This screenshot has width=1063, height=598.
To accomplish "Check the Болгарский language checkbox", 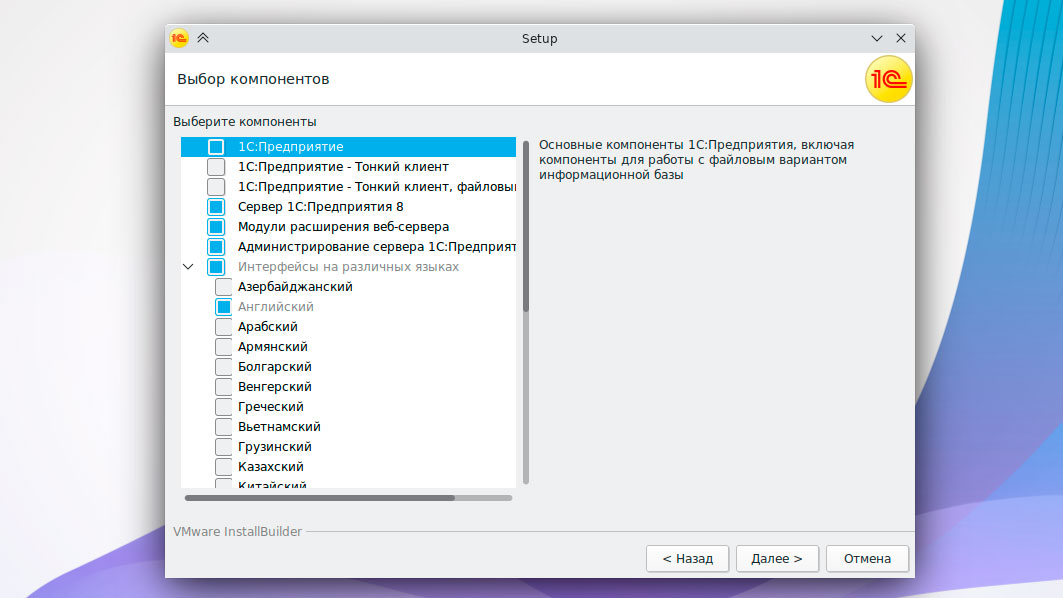I will (224, 367).
